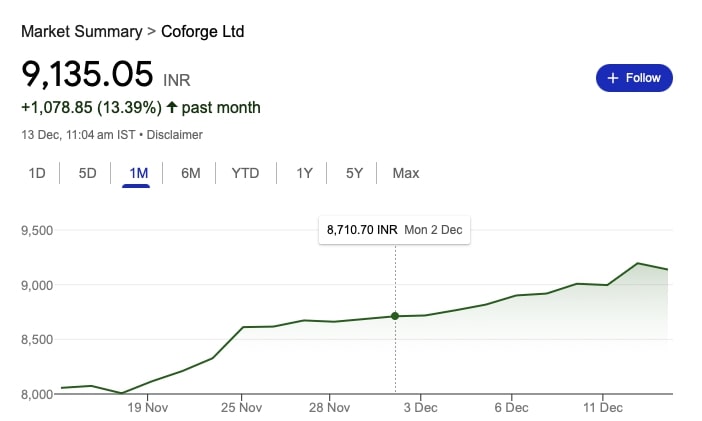Open the Disclaimer link
This screenshot has width=702, height=421.
tap(175, 135)
